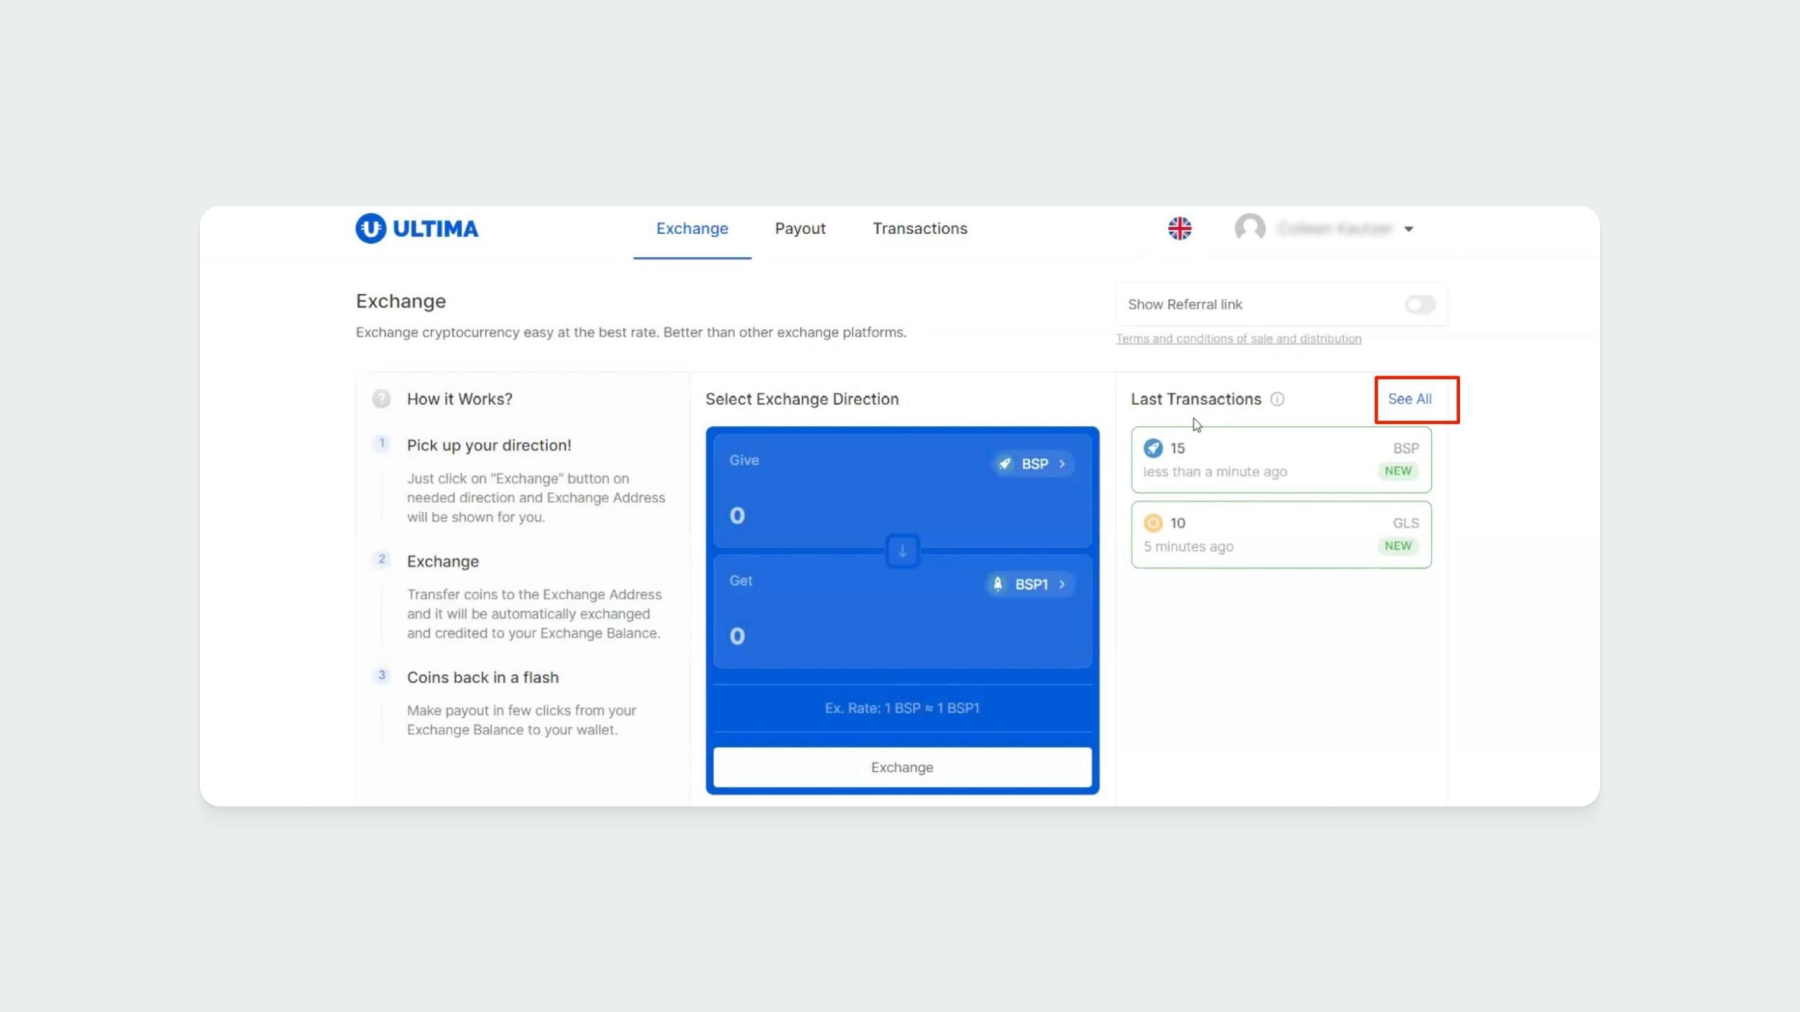Open the UK flag language selector
This screenshot has width=1800, height=1012.
(x=1179, y=228)
